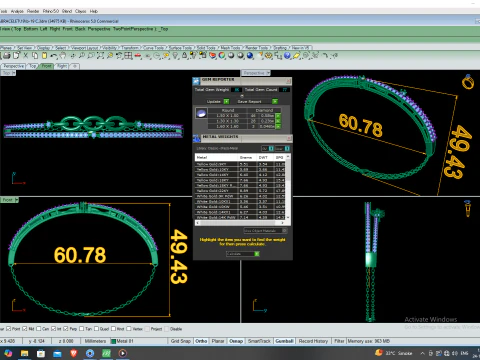Click green button beside Update

click(x=226, y=101)
